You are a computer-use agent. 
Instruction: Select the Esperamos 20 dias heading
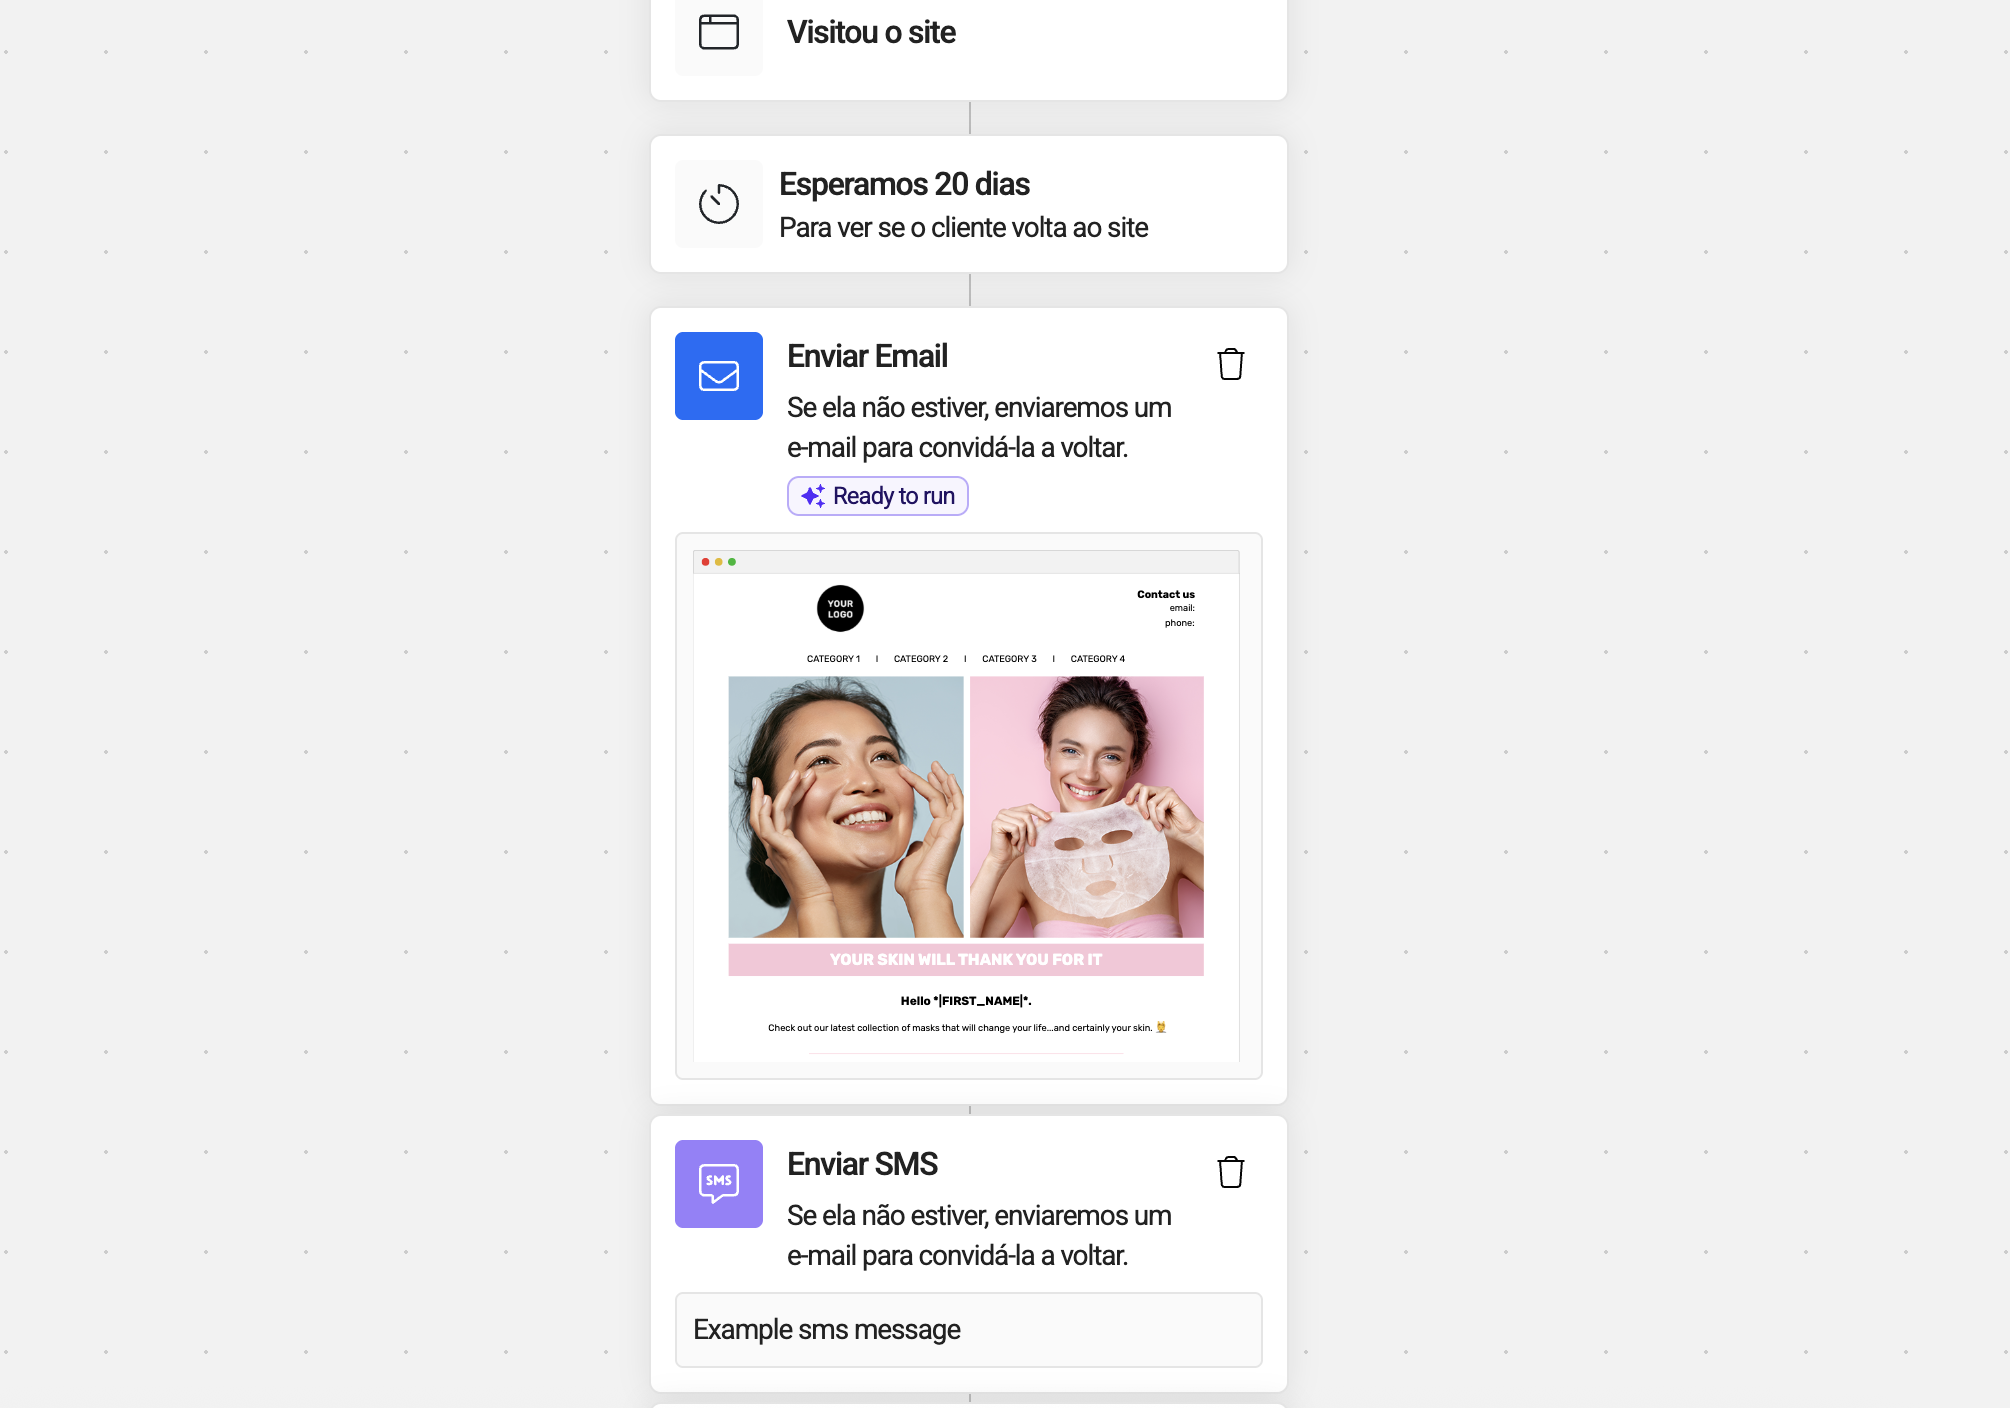(904, 184)
